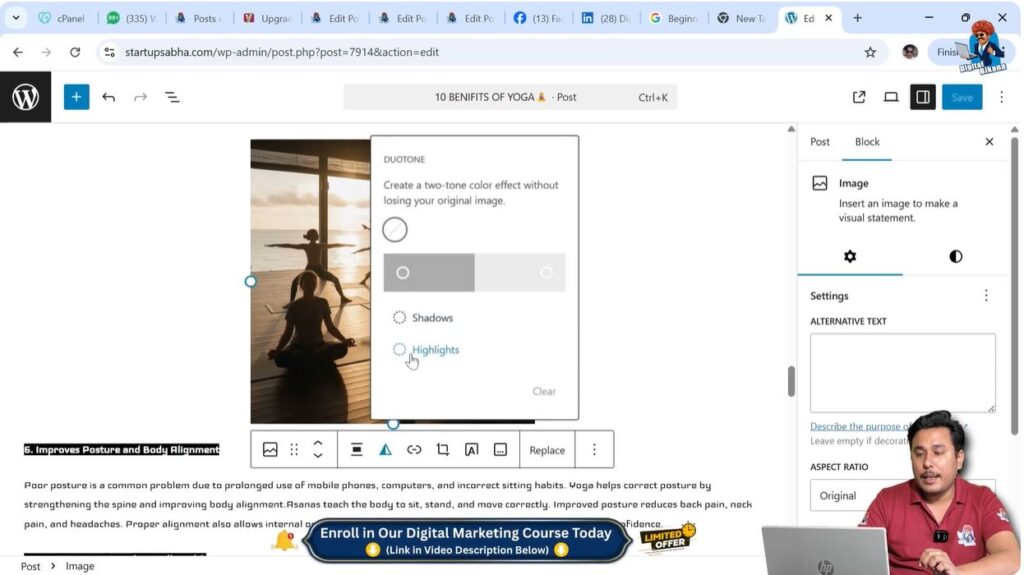Choose the Shadows color option
Viewport: 1024px width, 575px height.
423,318
